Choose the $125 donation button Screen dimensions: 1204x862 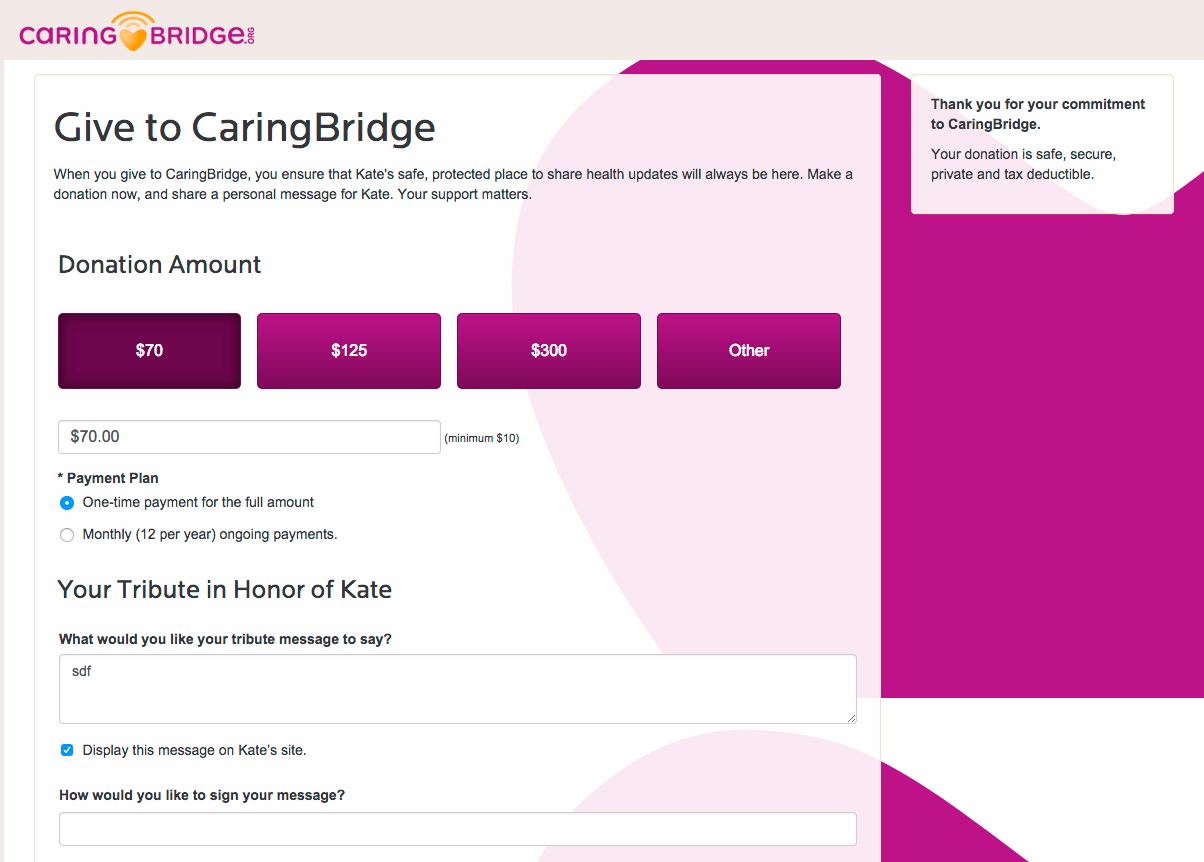pyautogui.click(x=349, y=351)
